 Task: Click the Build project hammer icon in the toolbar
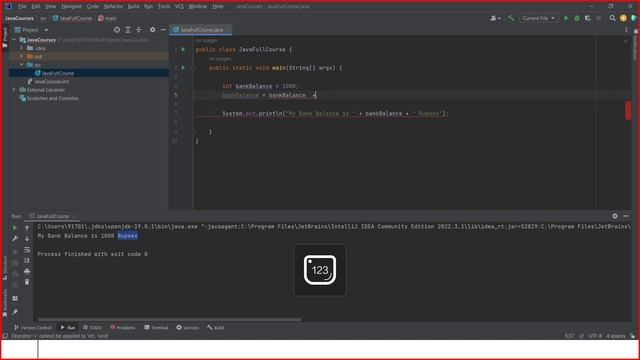pos(511,18)
